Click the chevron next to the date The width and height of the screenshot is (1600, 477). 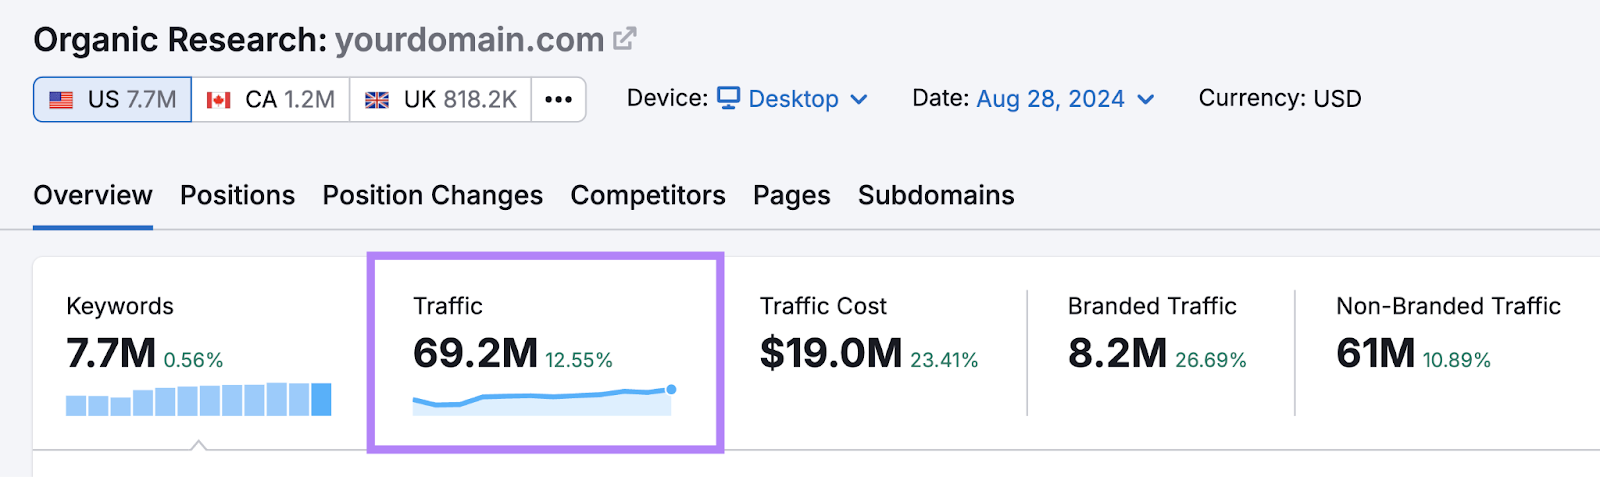click(1146, 99)
